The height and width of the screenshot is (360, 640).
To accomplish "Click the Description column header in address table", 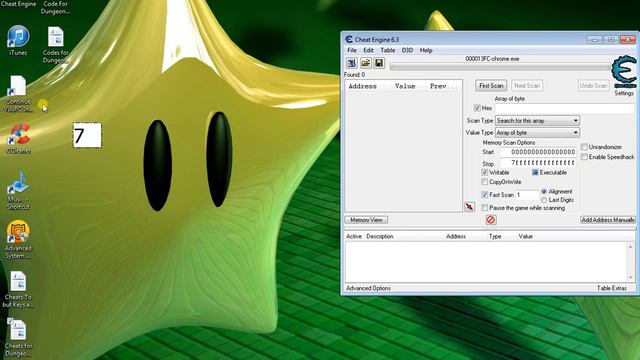I will (x=380, y=236).
